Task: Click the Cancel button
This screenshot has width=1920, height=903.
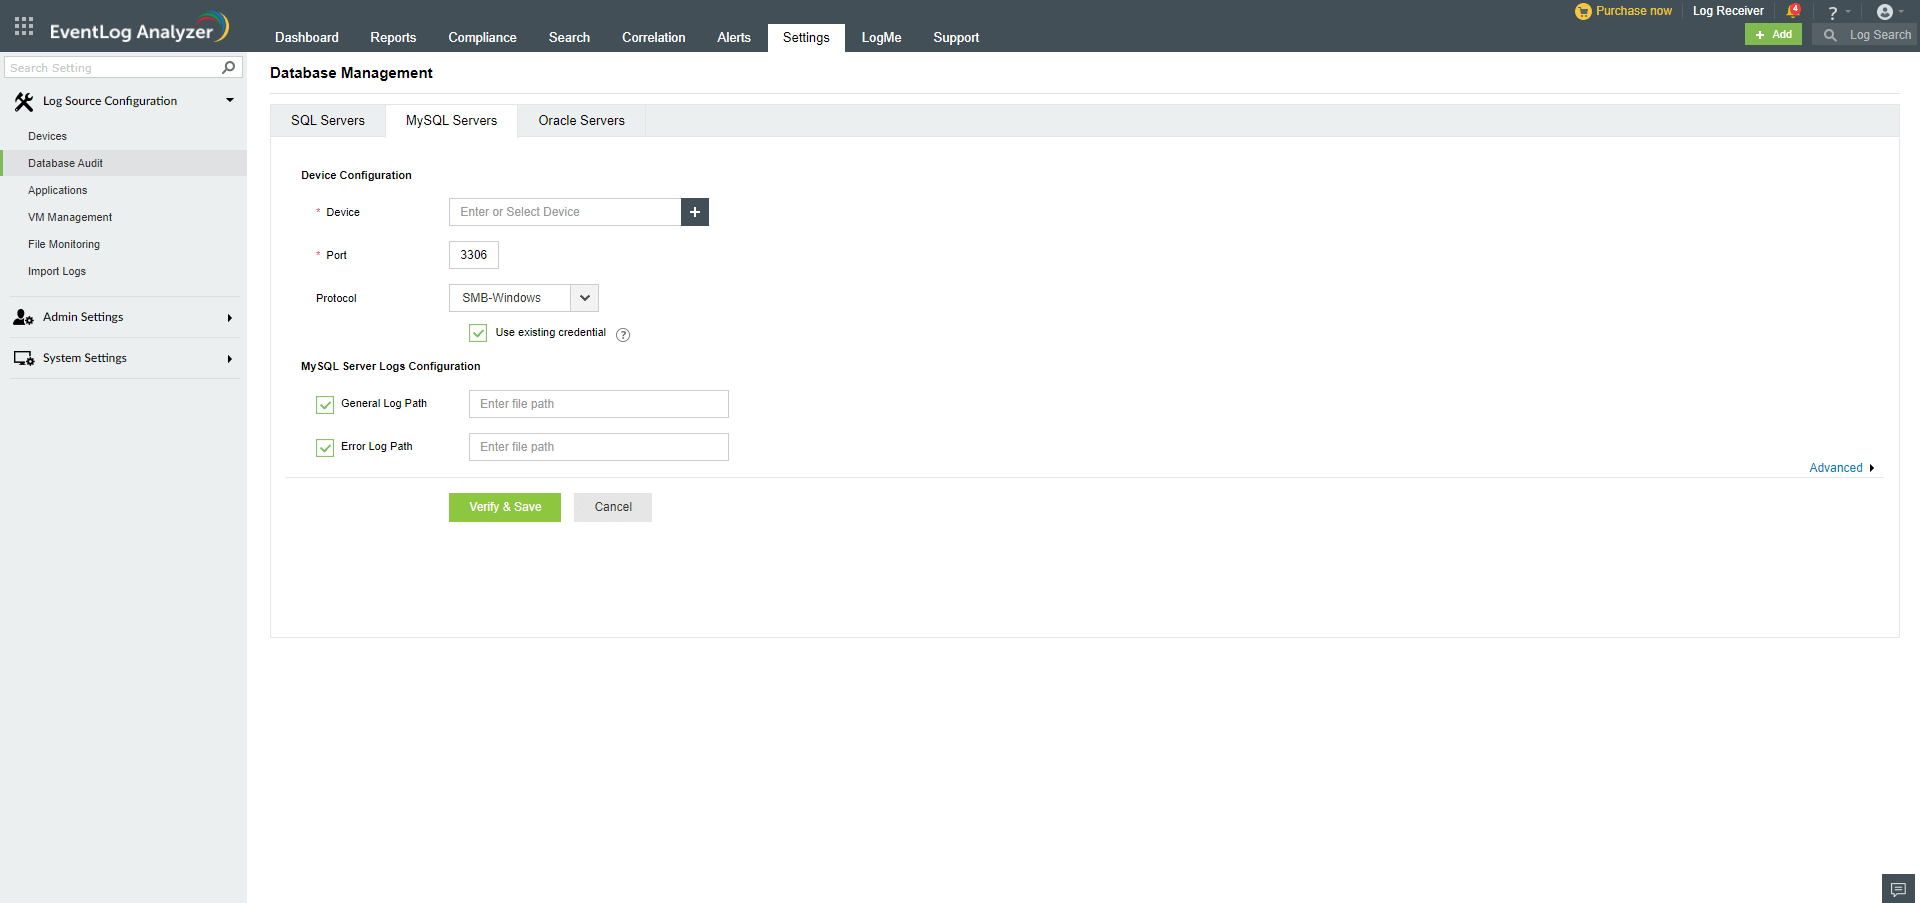Action: (613, 507)
